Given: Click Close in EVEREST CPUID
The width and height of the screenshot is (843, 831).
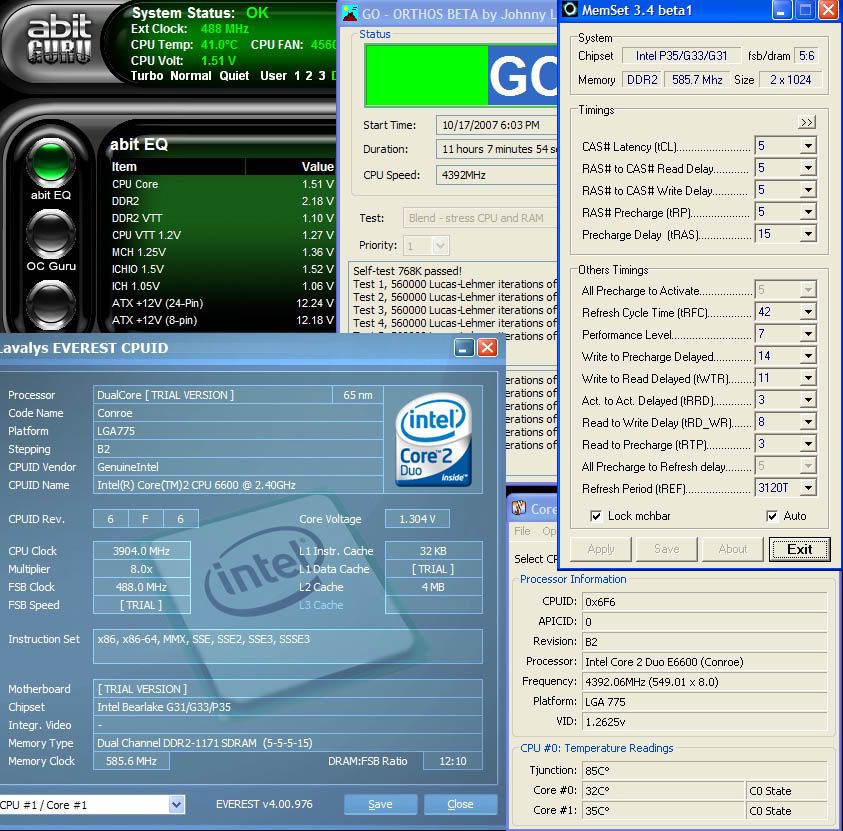Looking at the screenshot, I should [460, 805].
